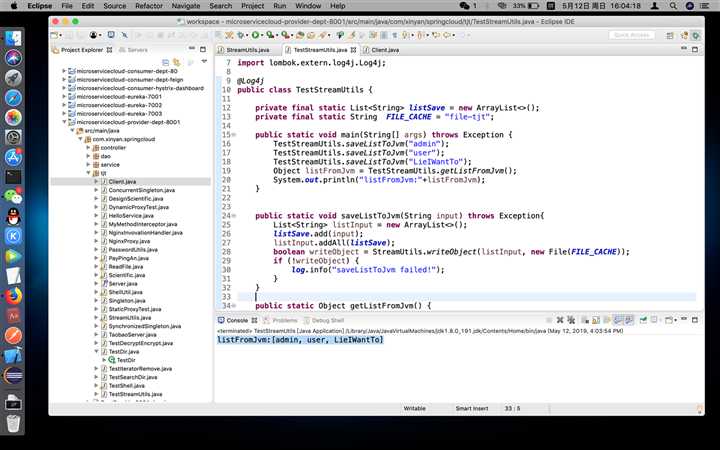Select TestStreamUtils.java in Project Explorer

[135, 394]
